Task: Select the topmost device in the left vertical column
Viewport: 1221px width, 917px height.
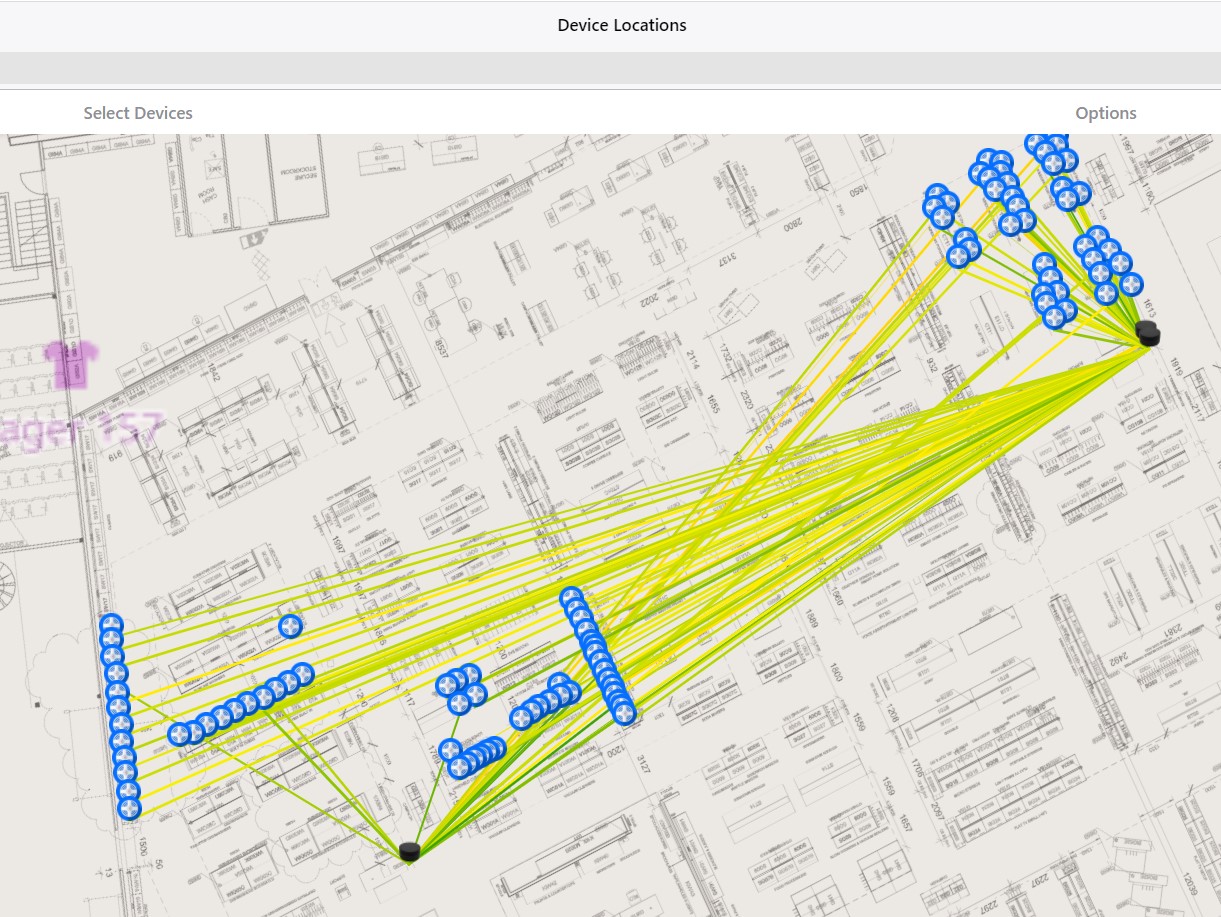Action: pyautogui.click(x=111, y=626)
